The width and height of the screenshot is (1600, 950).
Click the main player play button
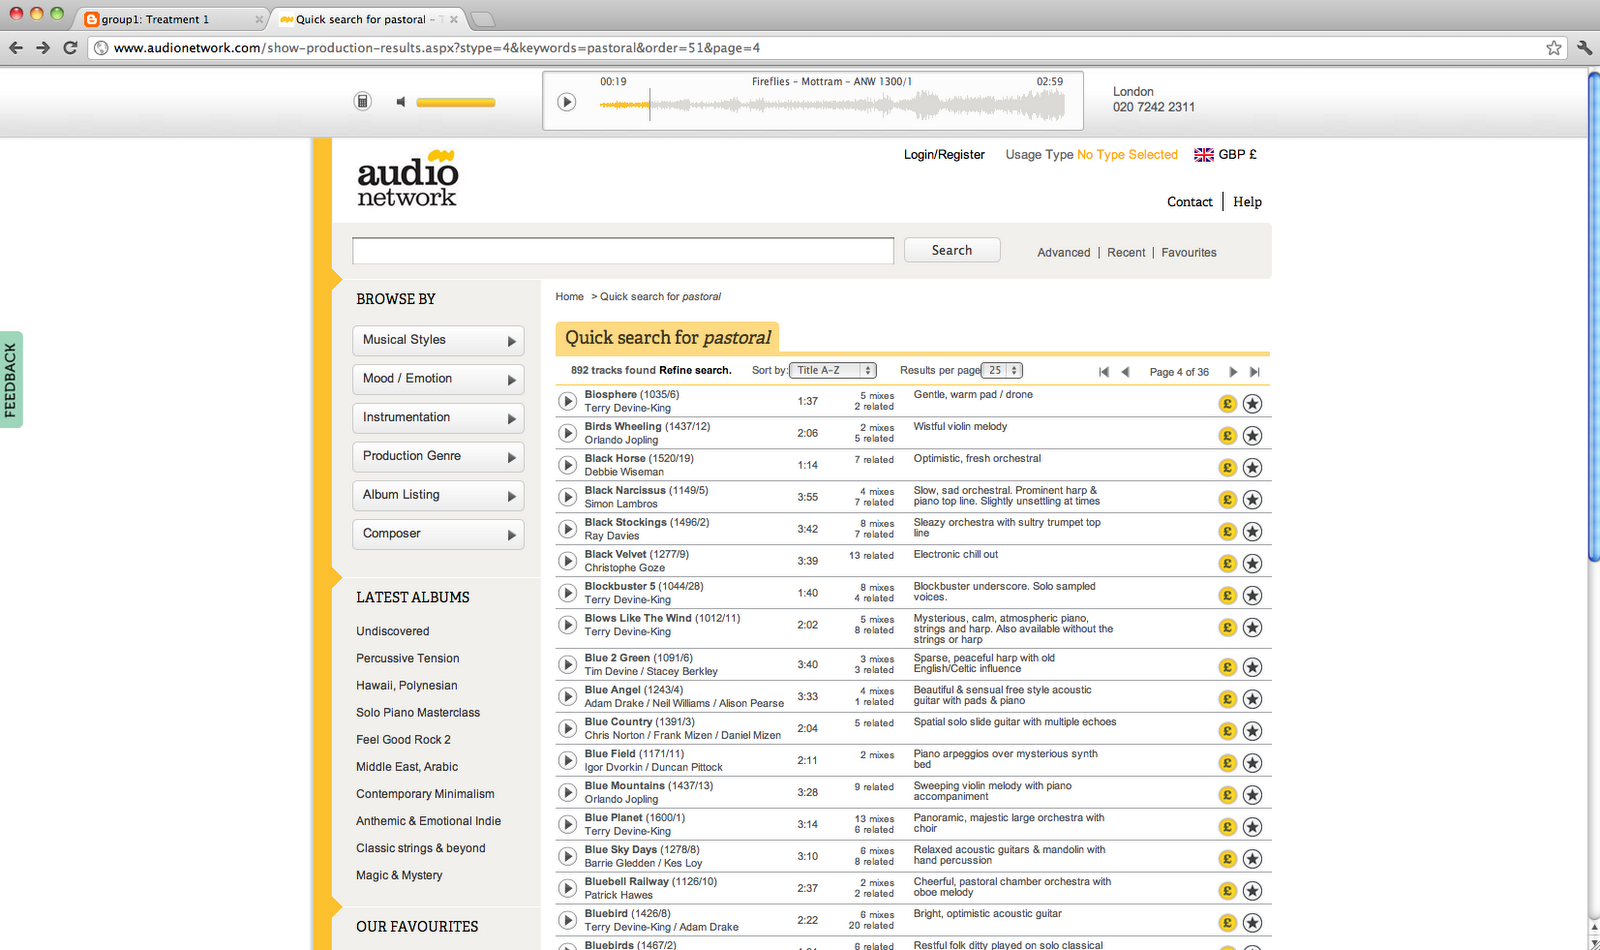click(x=567, y=102)
